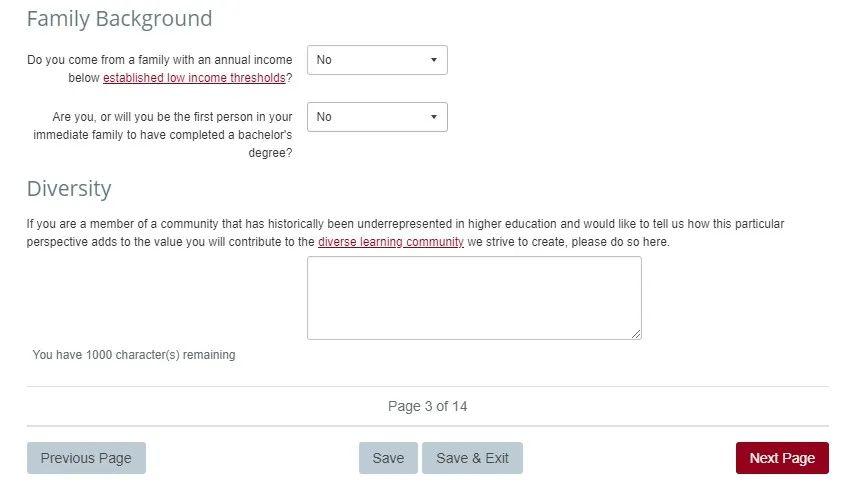Open the established low income thresholds link

(194, 78)
